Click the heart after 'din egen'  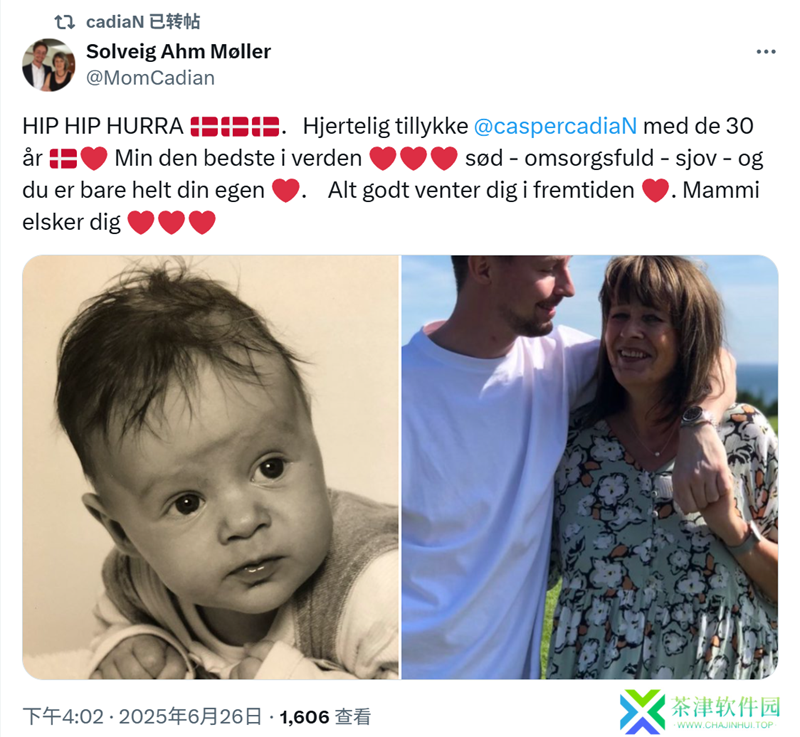click(x=285, y=190)
